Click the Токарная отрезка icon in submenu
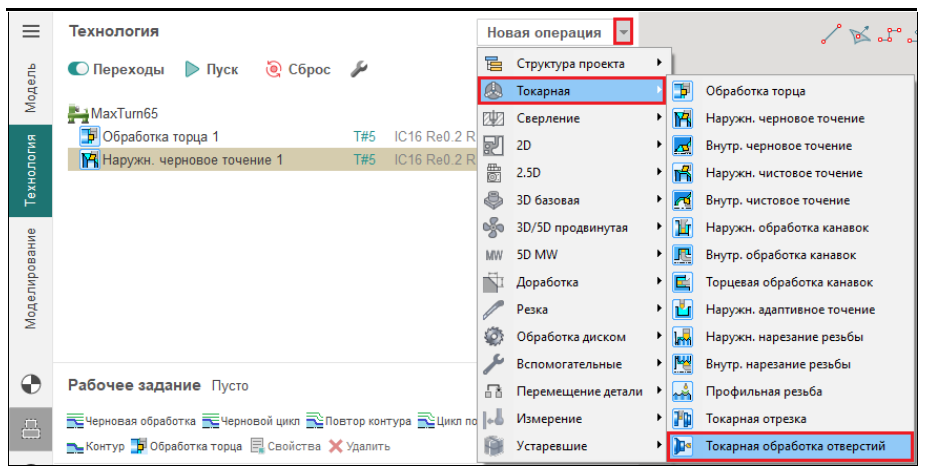 tap(684, 419)
